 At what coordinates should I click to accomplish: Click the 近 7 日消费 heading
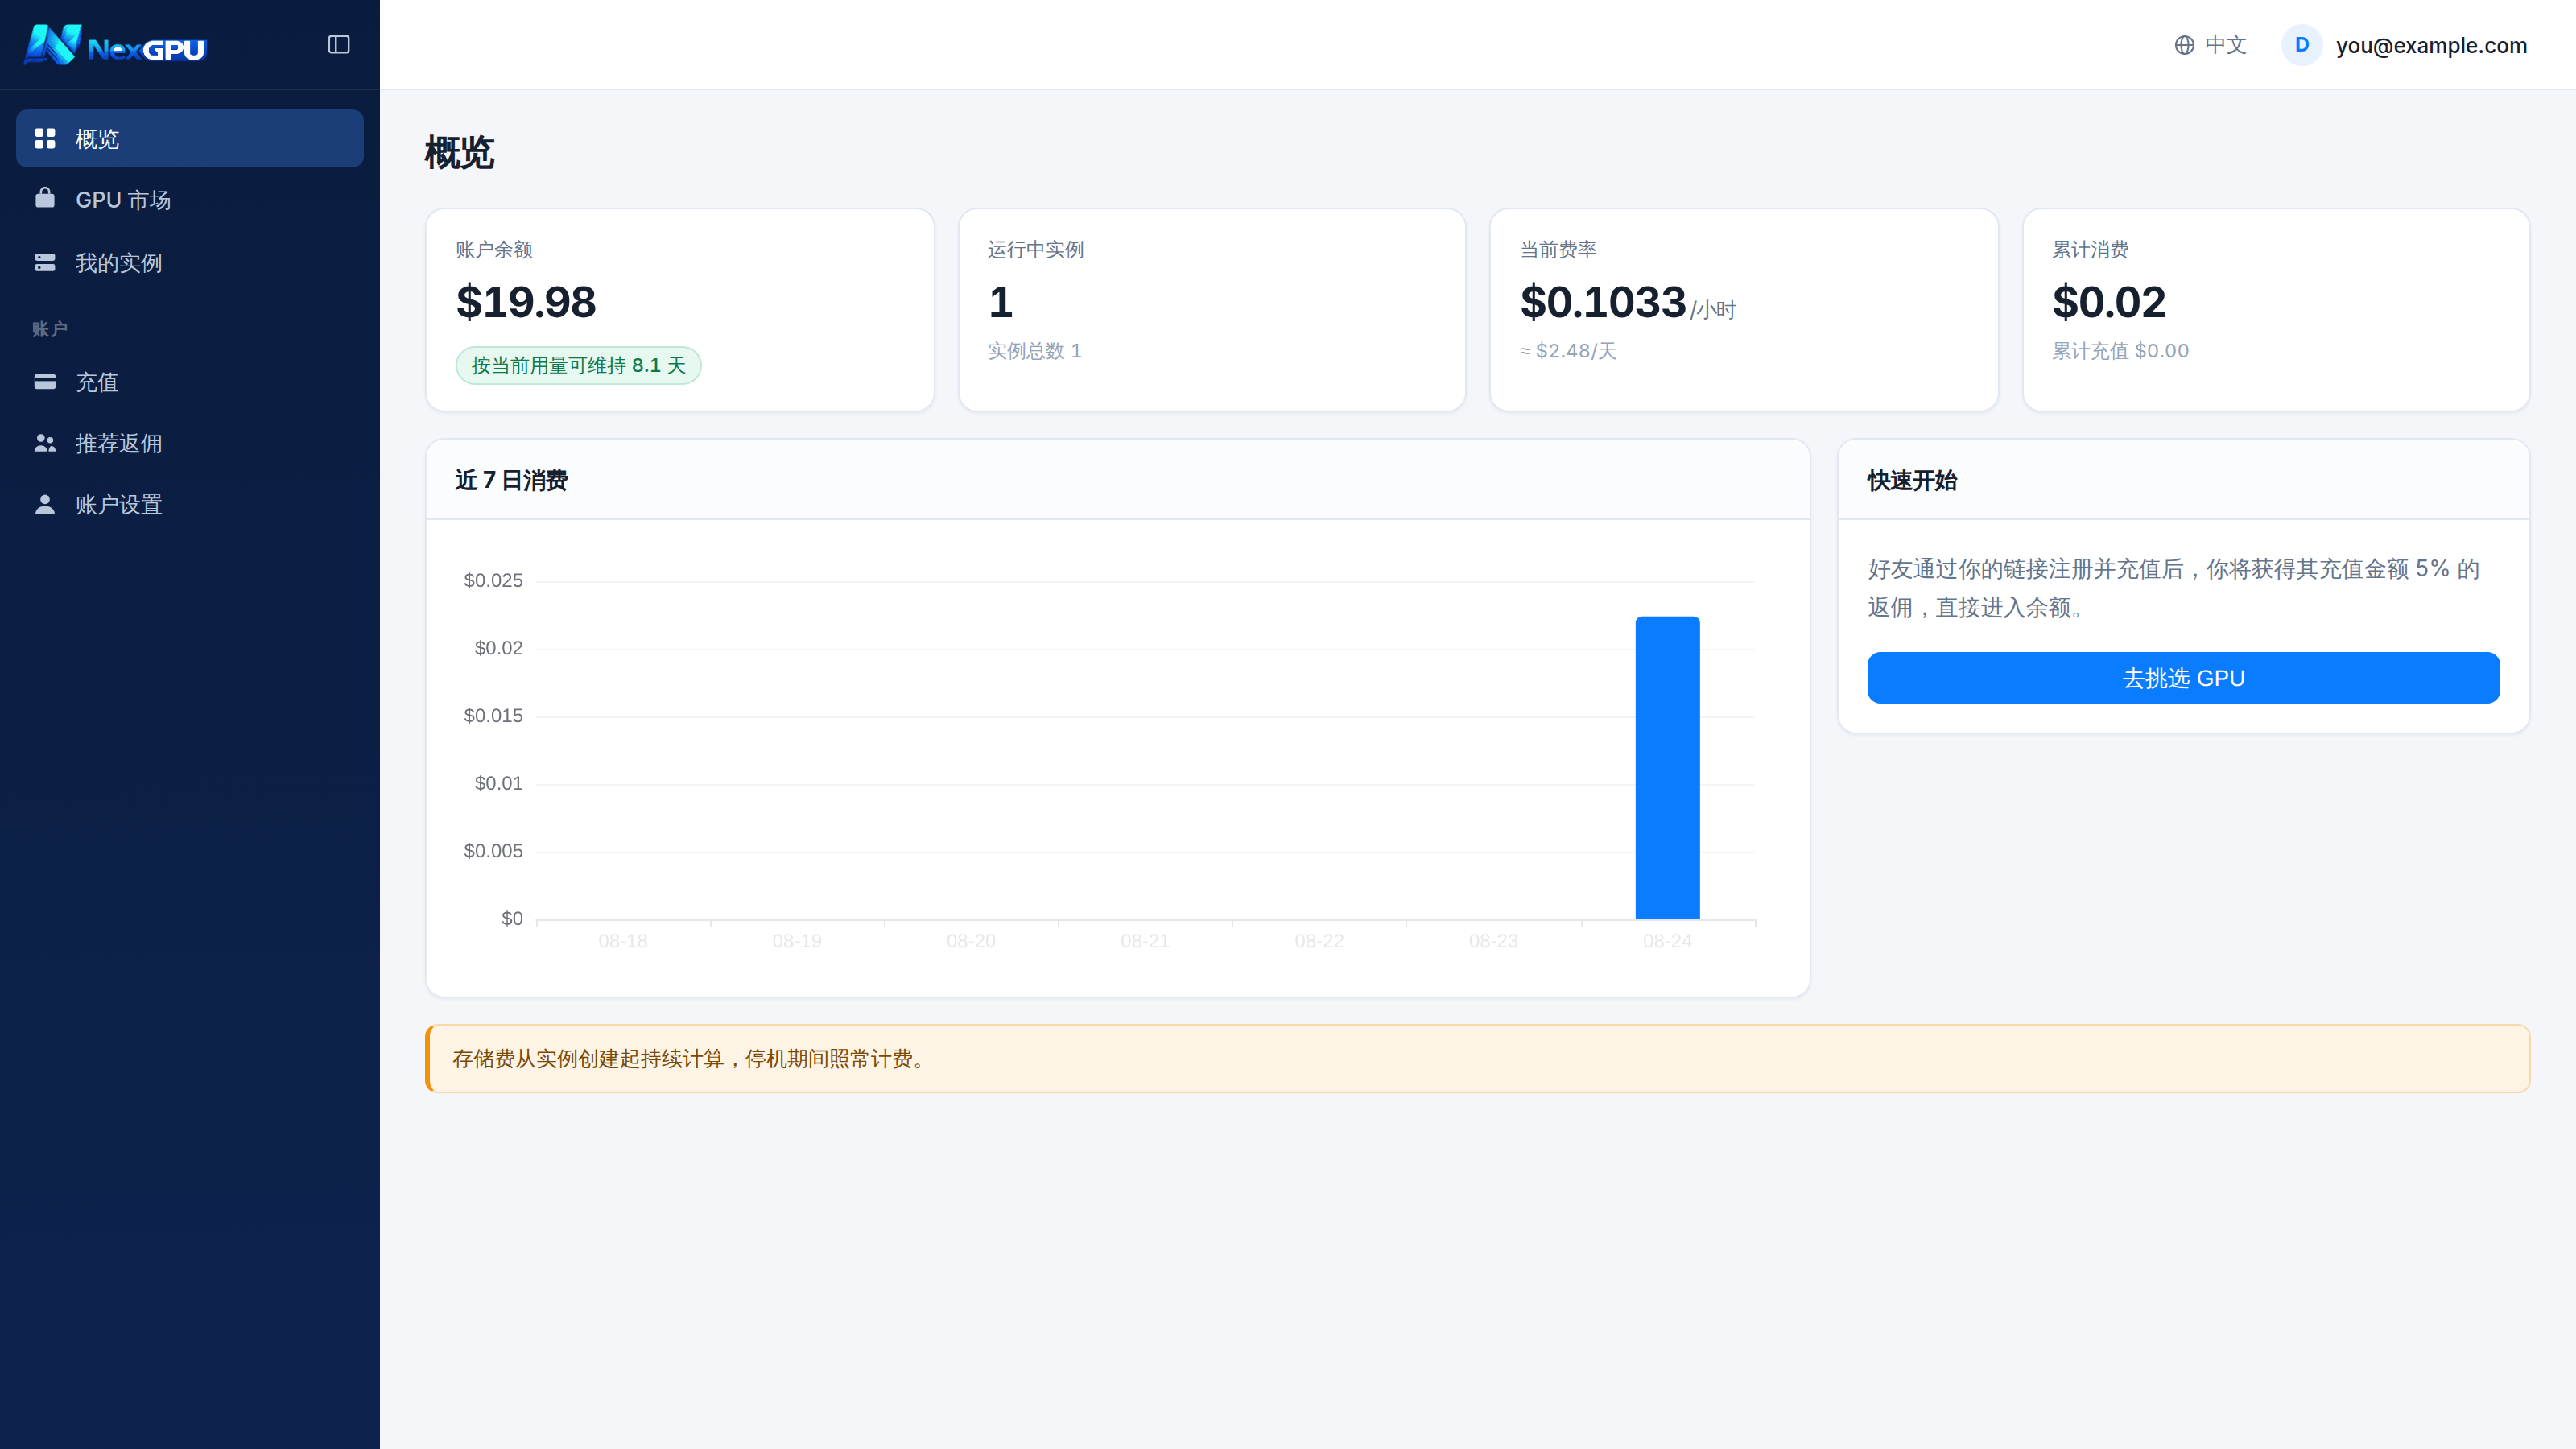click(x=511, y=481)
